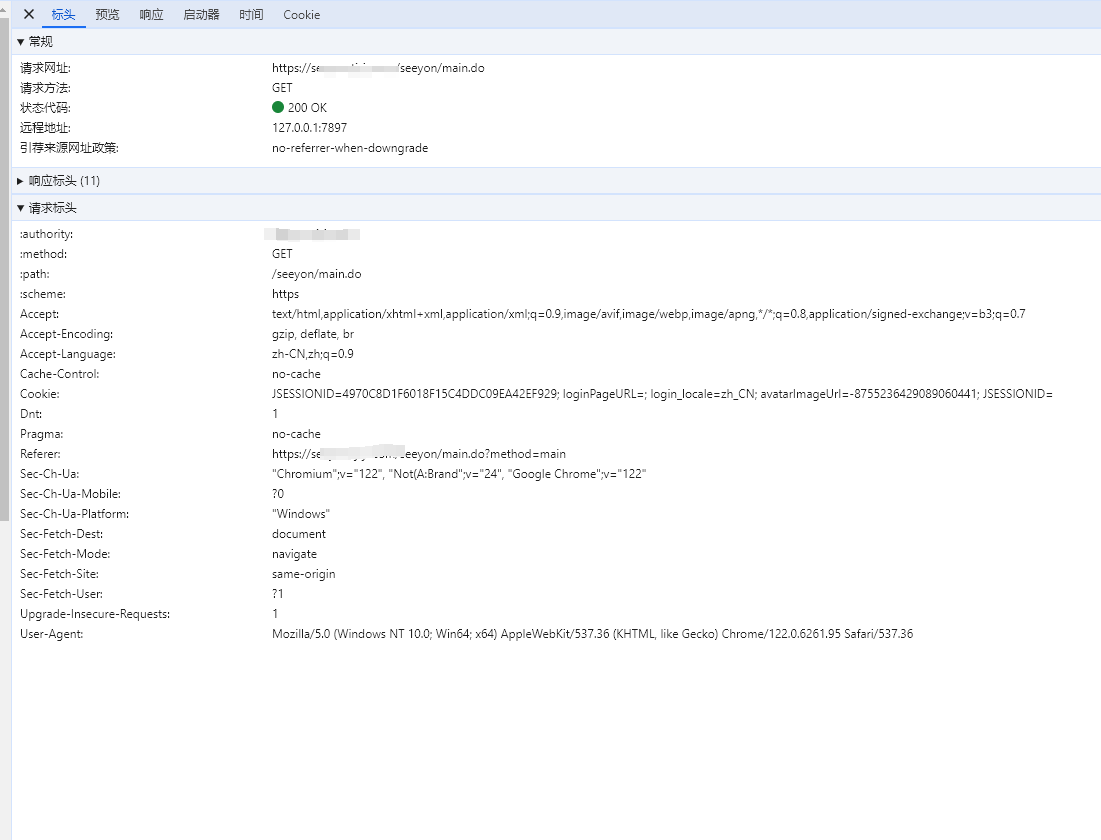This screenshot has height=840, width=1101.
Task: Open the 时间 tab
Action: coord(251,15)
